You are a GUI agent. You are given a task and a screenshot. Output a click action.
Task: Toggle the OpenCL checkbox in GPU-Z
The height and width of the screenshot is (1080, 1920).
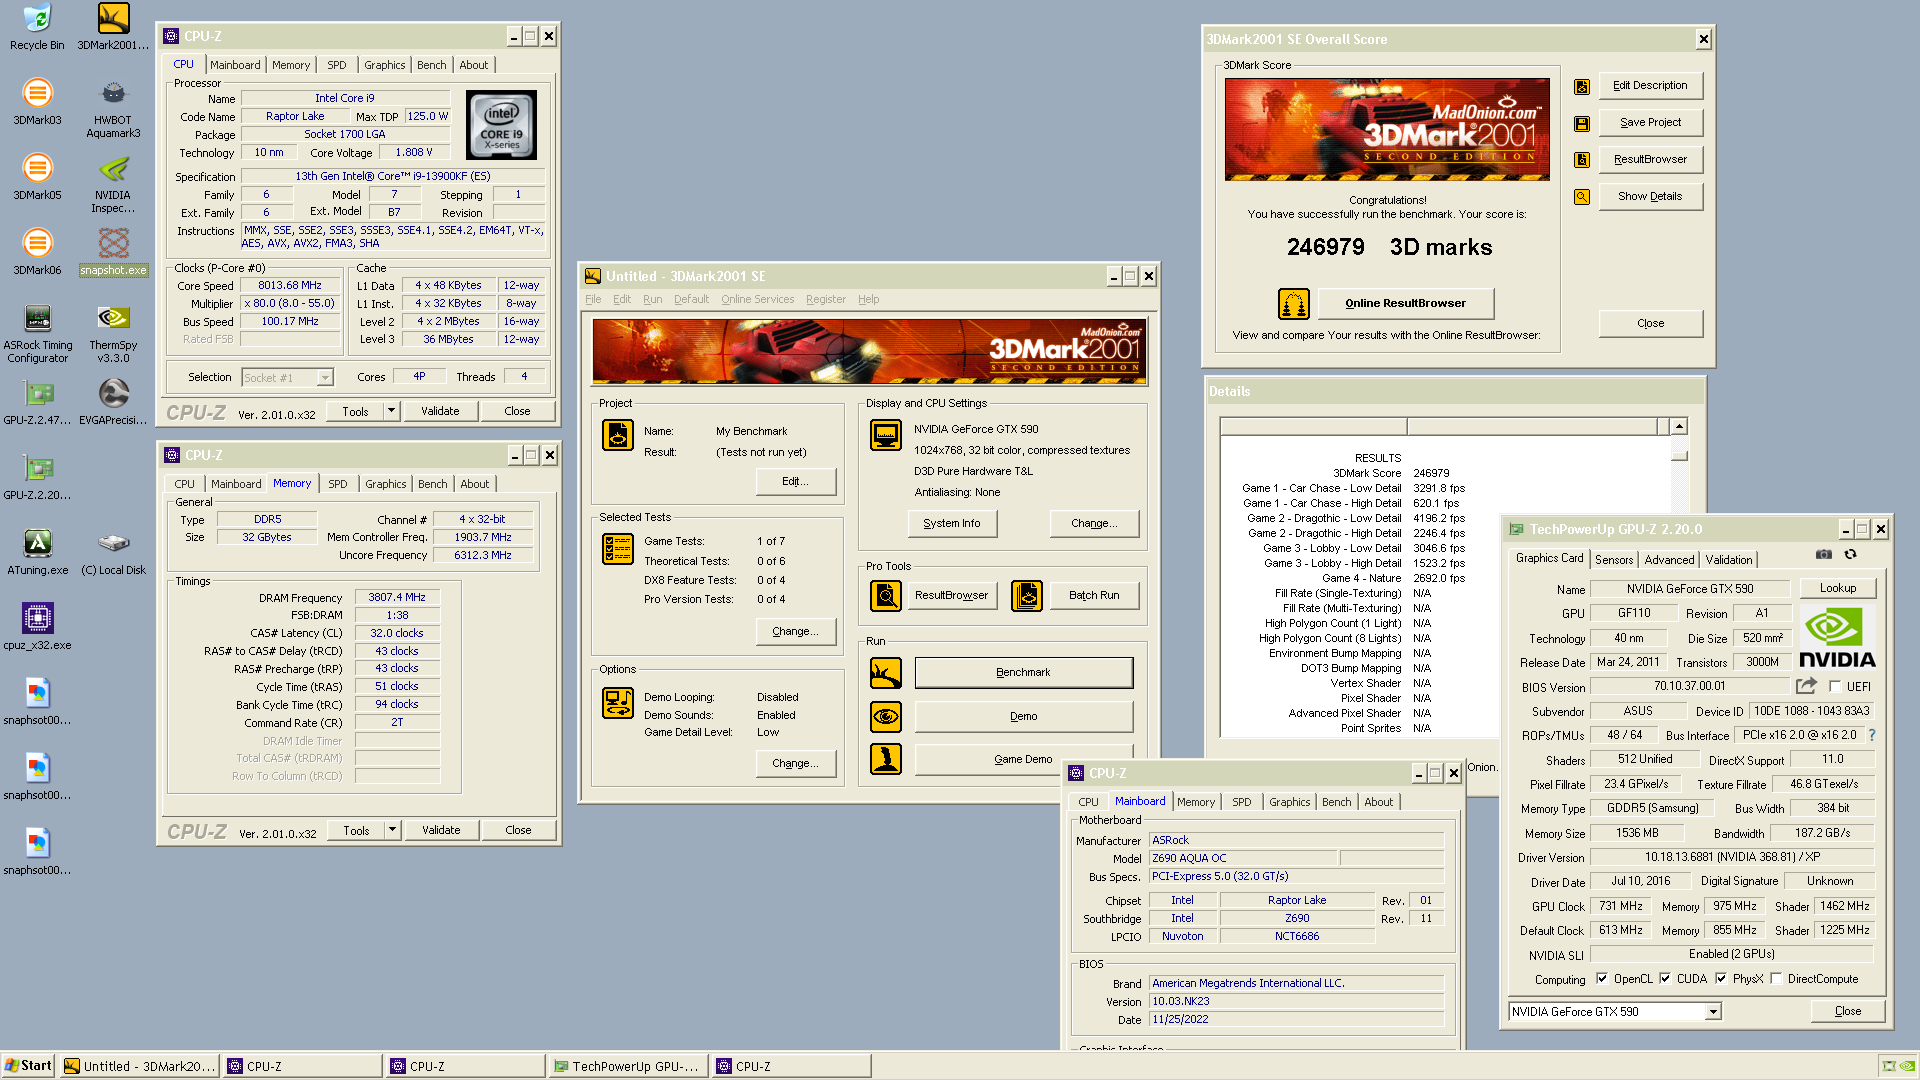pos(1602,979)
